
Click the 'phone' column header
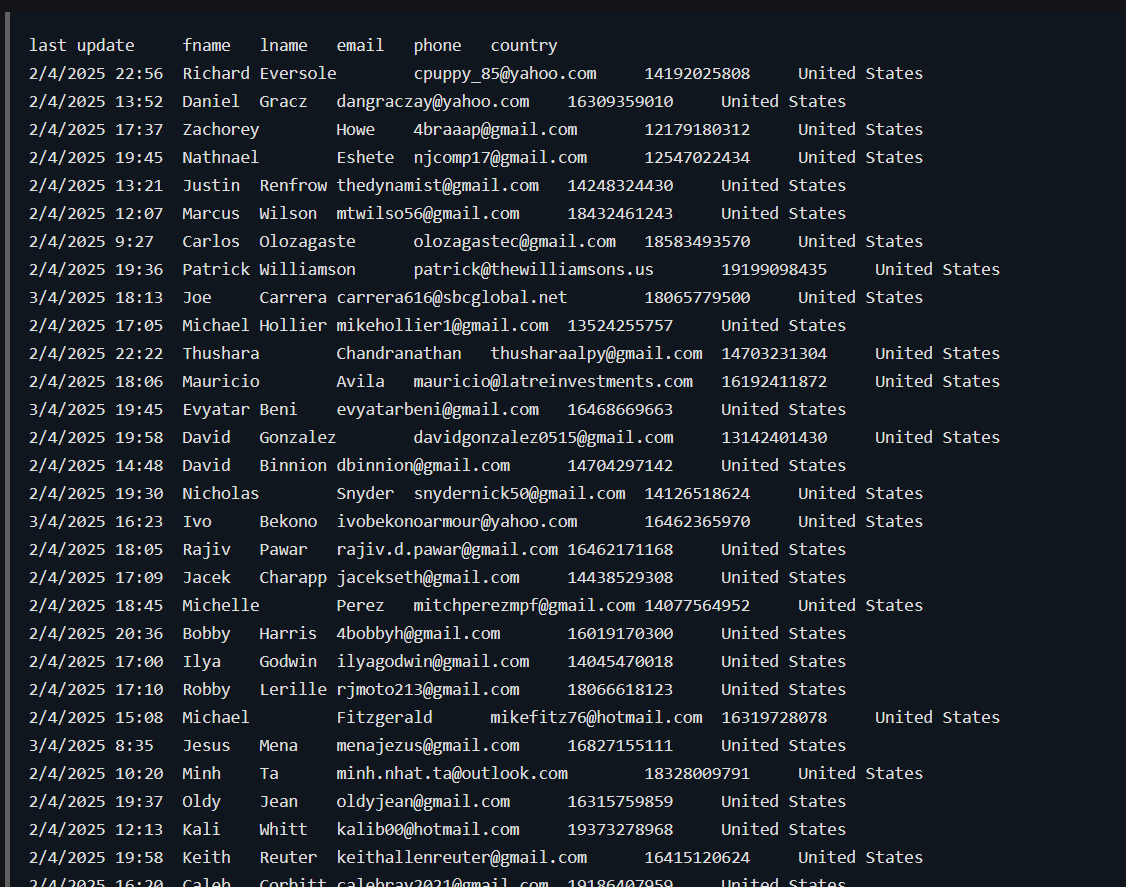437,45
